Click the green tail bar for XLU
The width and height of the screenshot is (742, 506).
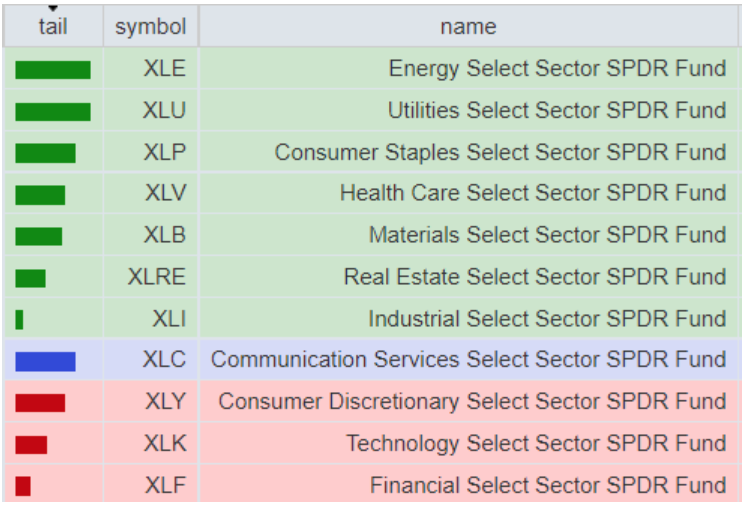click(52, 112)
